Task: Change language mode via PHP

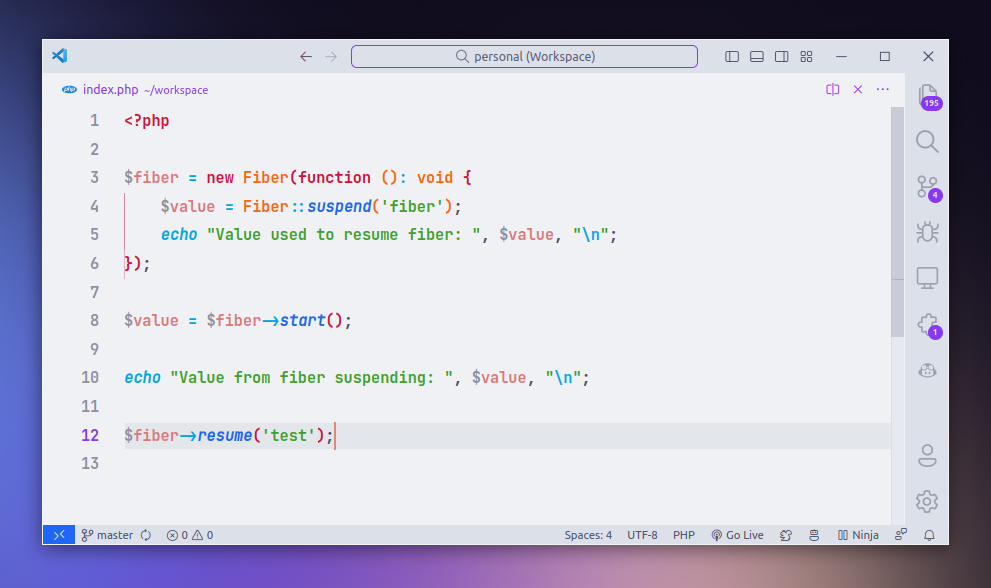Action: coord(684,535)
